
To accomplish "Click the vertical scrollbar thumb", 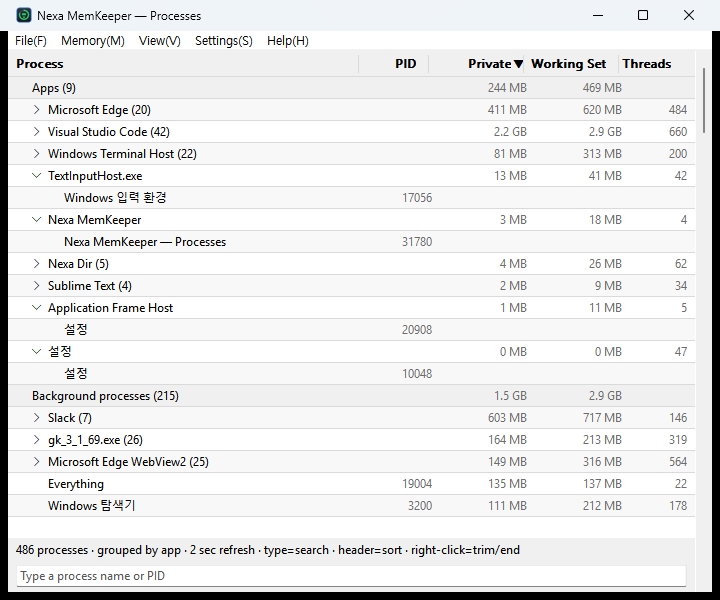I will coord(704,101).
